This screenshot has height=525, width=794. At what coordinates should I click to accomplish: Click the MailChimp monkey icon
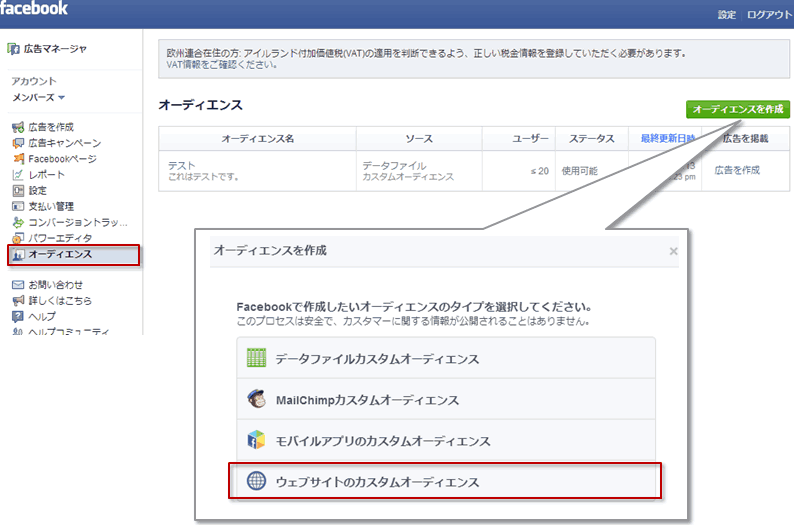point(256,399)
